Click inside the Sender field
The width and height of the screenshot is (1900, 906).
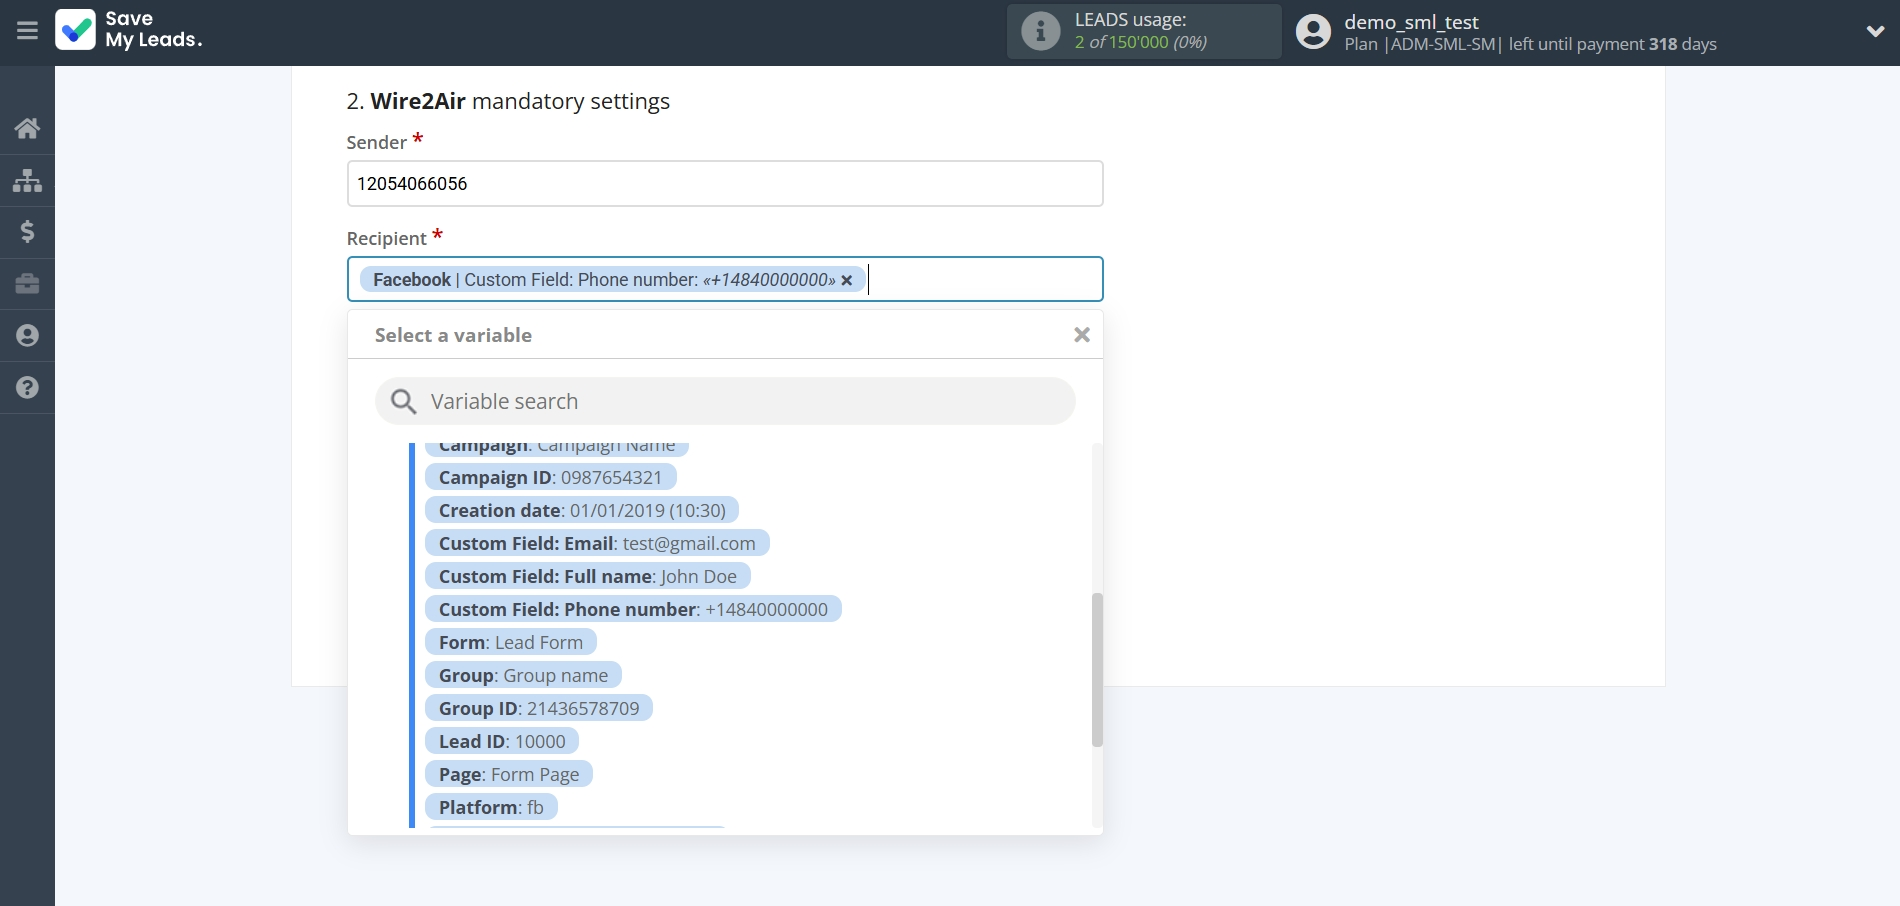[725, 183]
